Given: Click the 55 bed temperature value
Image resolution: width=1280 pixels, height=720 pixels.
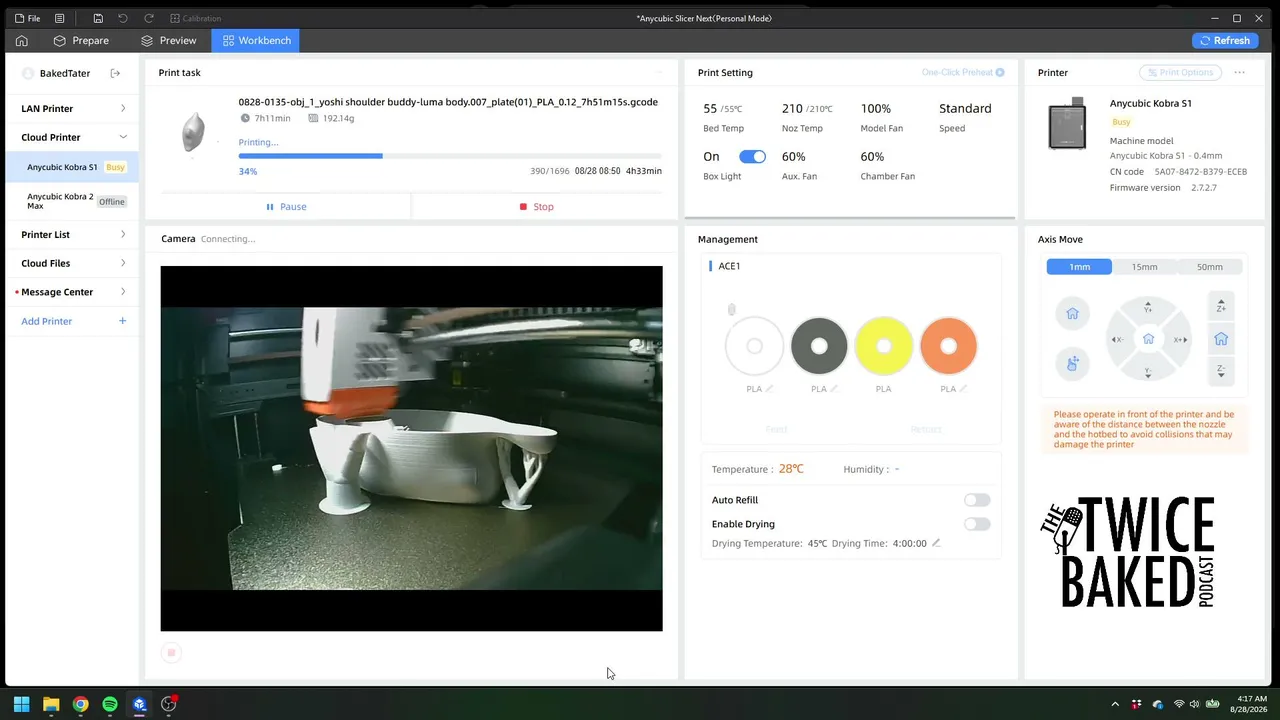Looking at the screenshot, I should pyautogui.click(x=710, y=108).
